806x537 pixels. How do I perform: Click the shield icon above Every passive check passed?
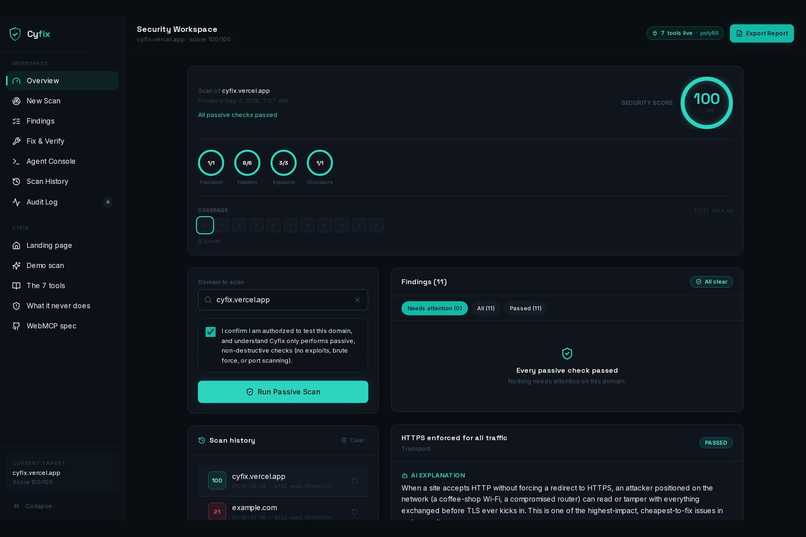click(x=567, y=354)
